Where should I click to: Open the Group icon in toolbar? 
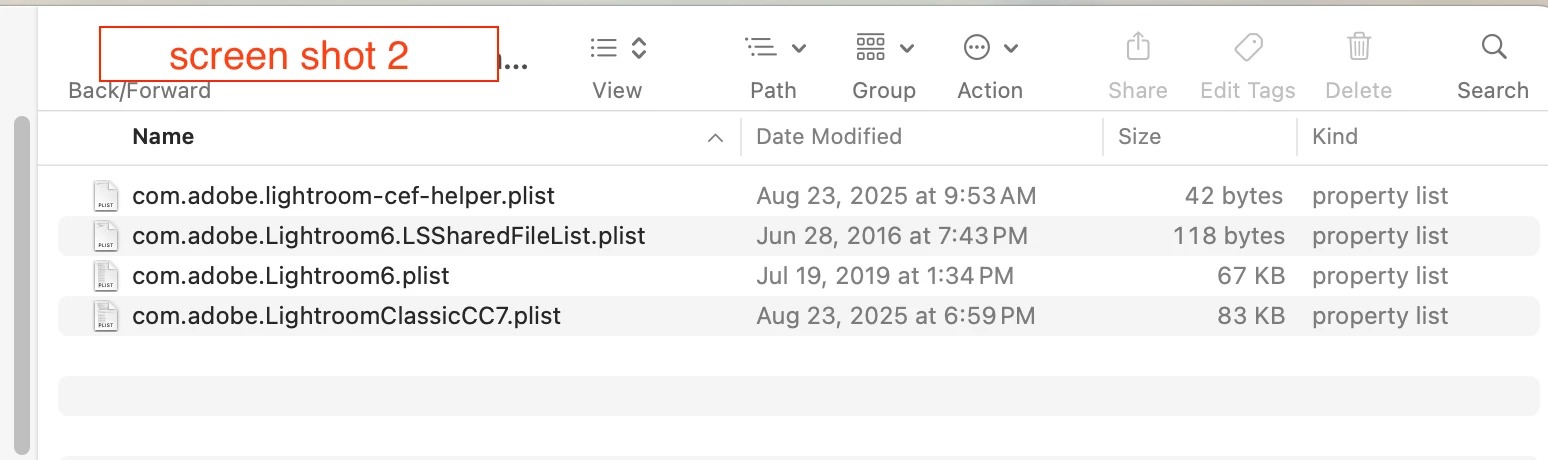871,47
